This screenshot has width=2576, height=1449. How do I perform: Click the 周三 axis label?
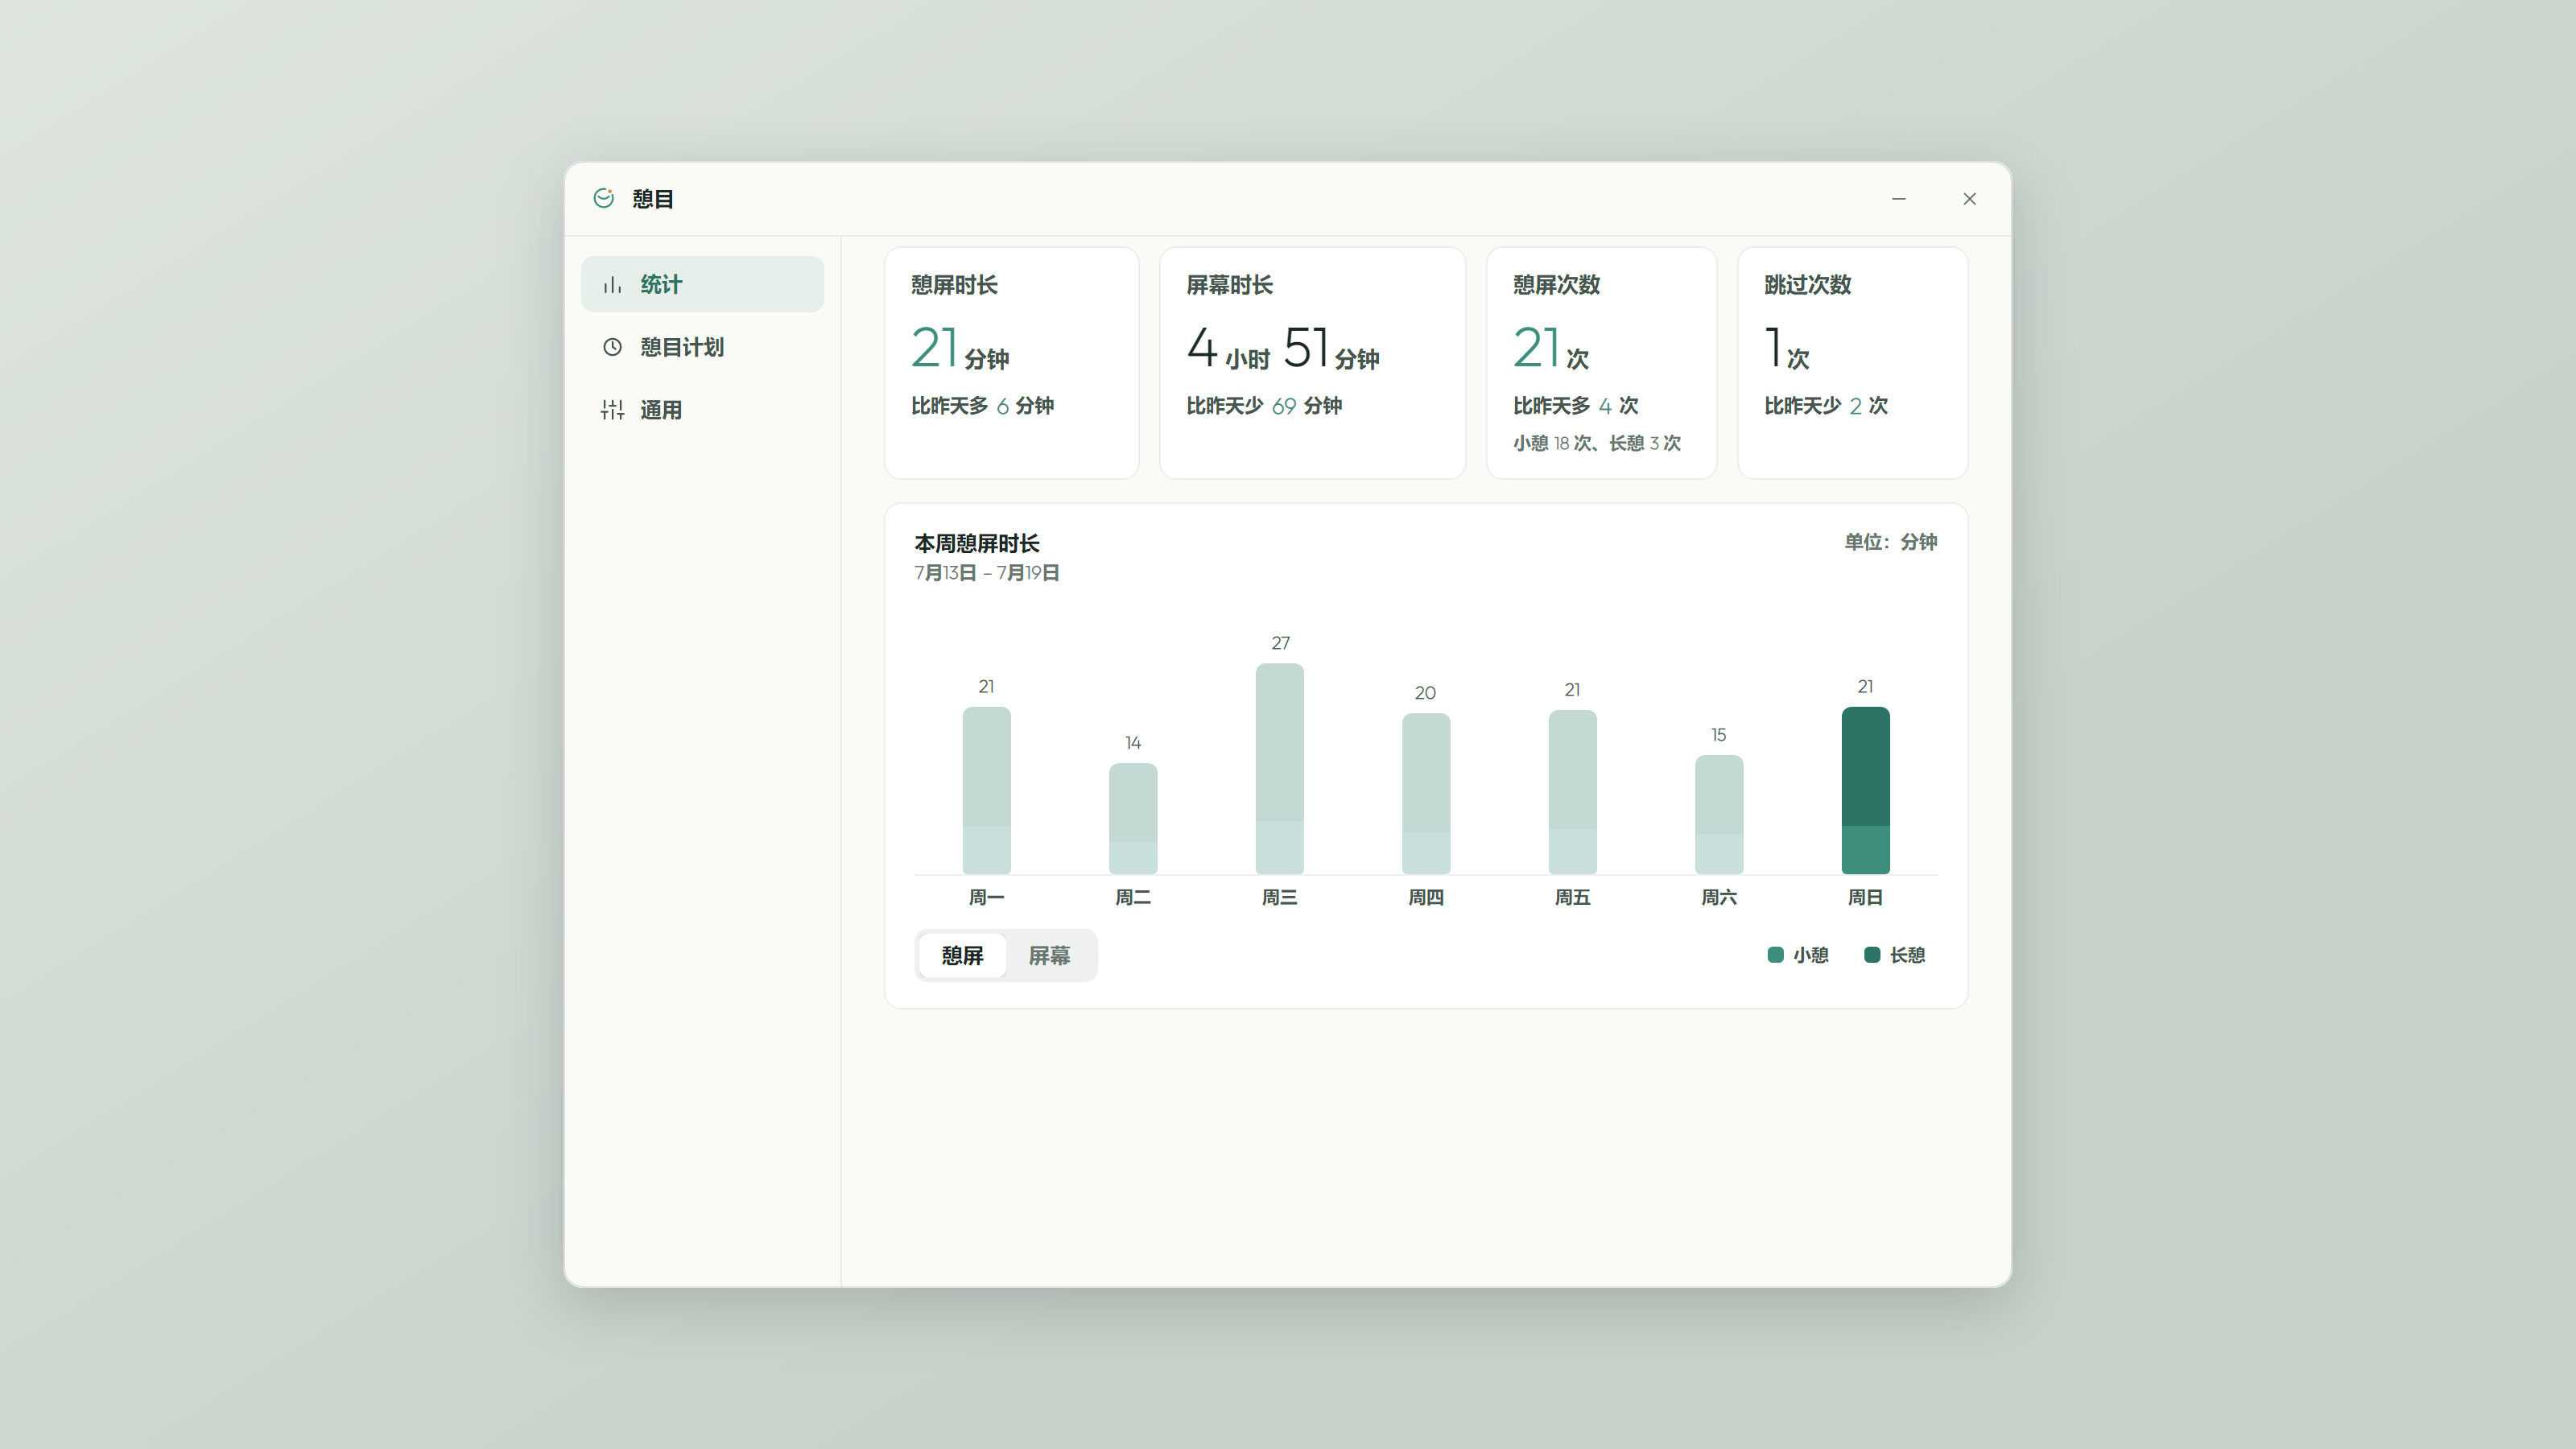pos(1279,898)
